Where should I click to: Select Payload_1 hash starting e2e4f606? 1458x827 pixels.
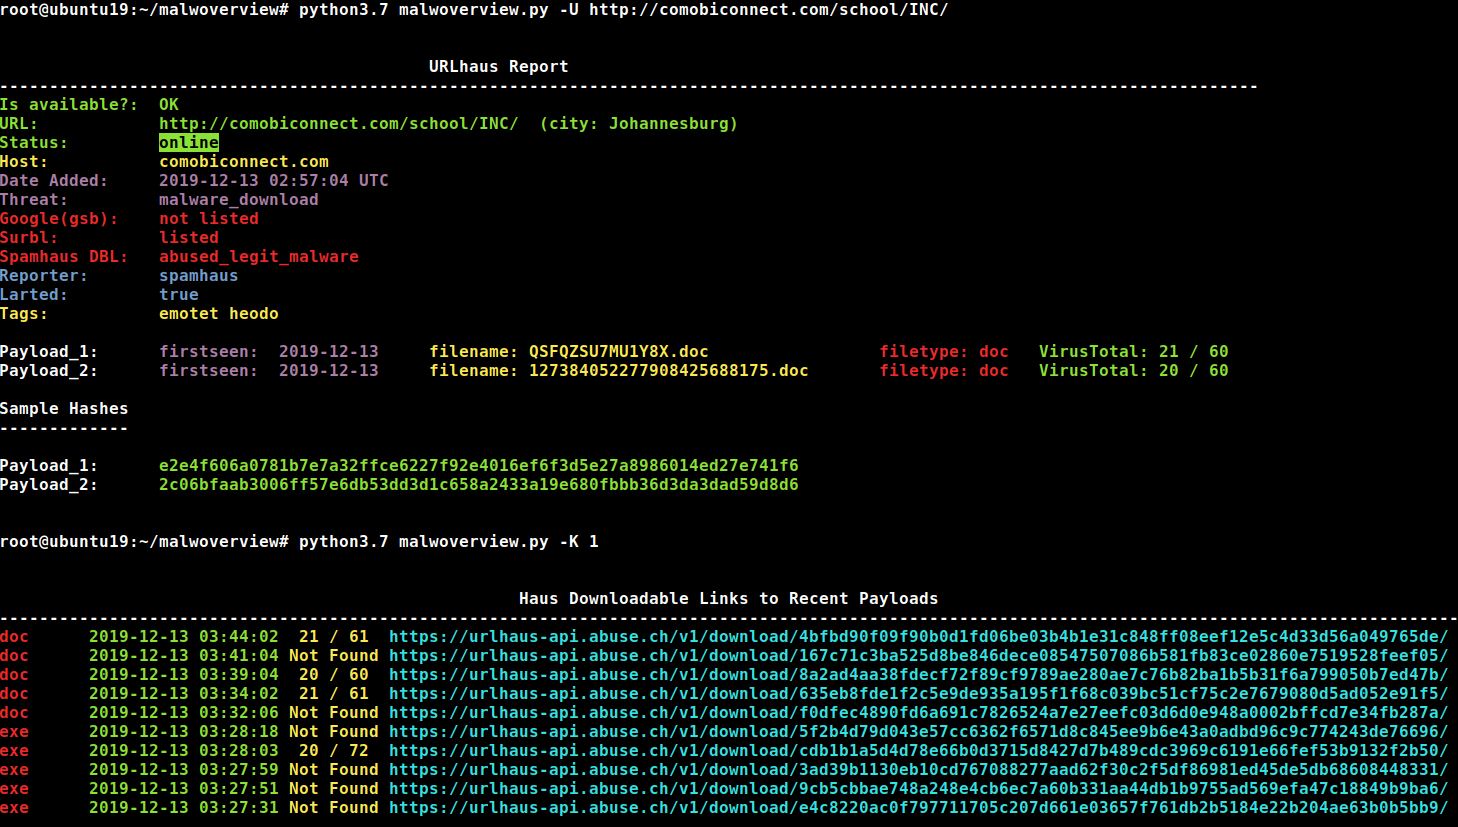click(479, 466)
